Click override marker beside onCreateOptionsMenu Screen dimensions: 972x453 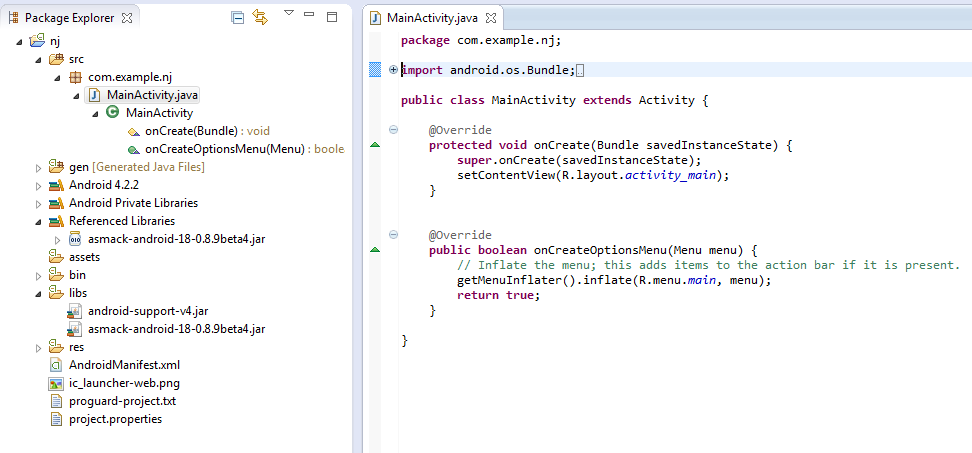click(x=374, y=250)
